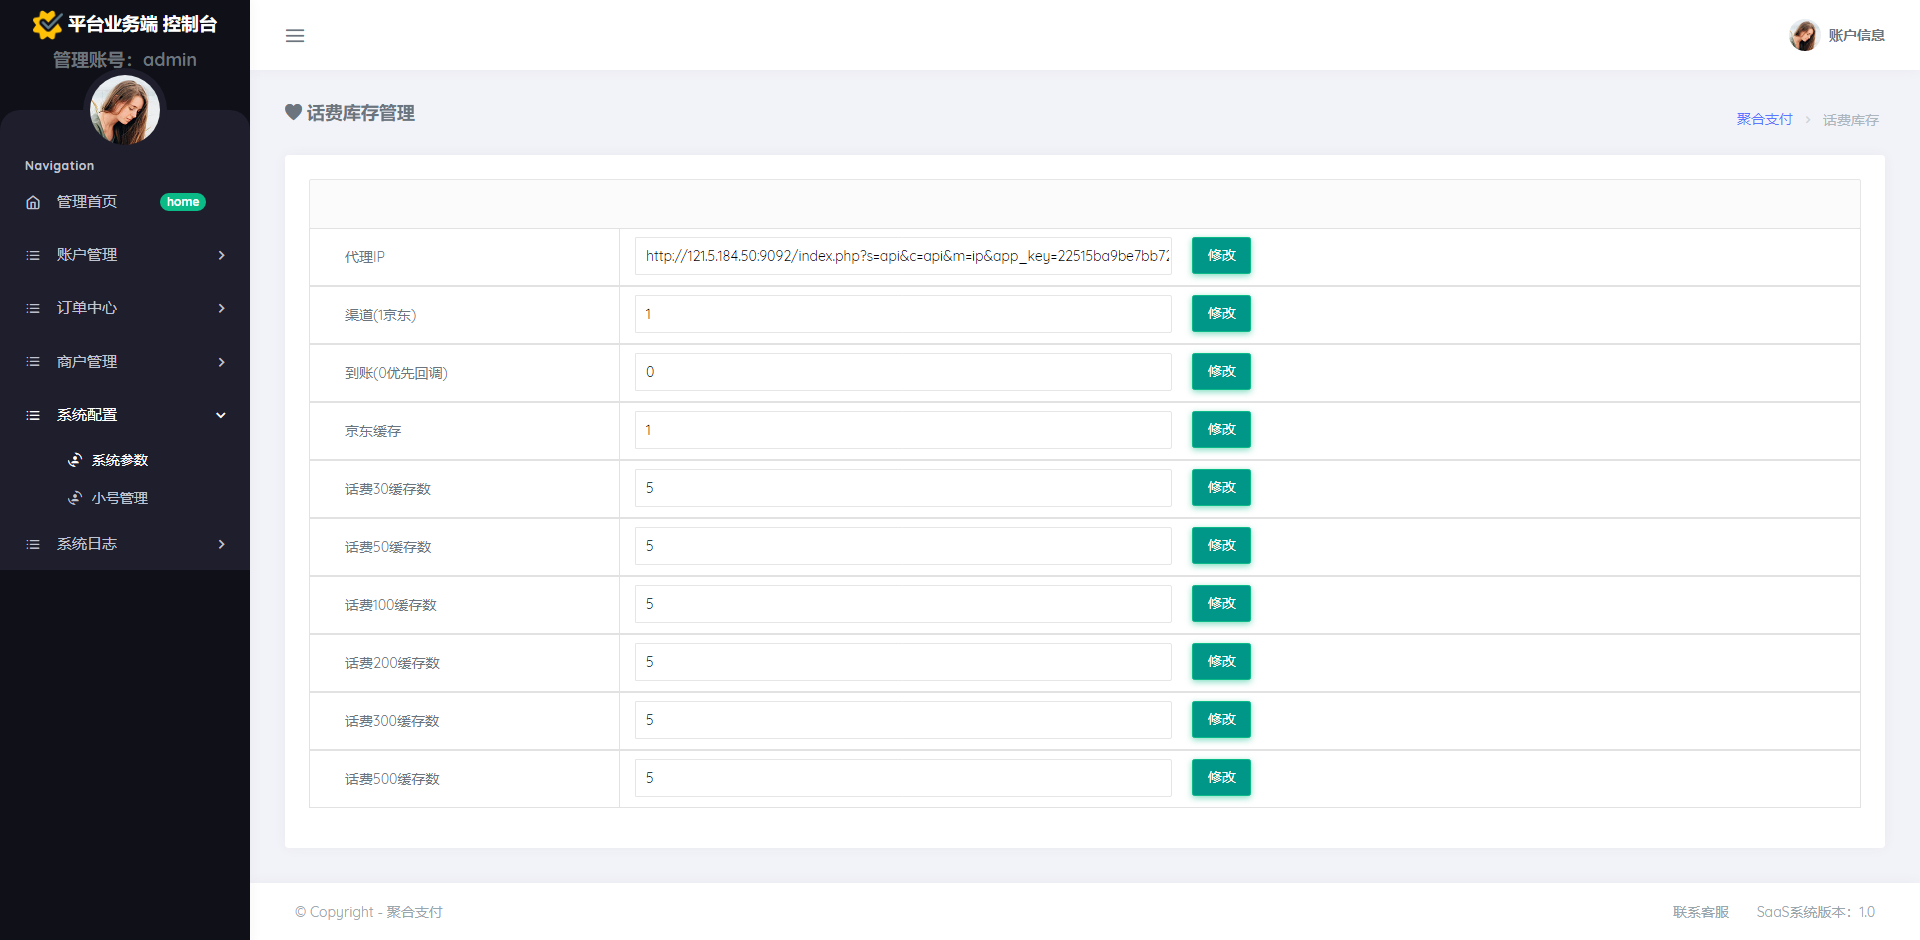Open 管理首页 from the sidebar
Screen dimensions: 1920x940
(x=87, y=202)
